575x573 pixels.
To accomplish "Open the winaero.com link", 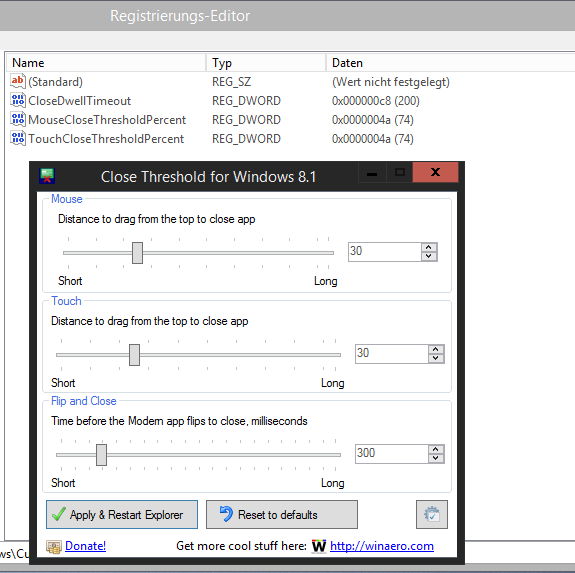I will click(x=382, y=546).
